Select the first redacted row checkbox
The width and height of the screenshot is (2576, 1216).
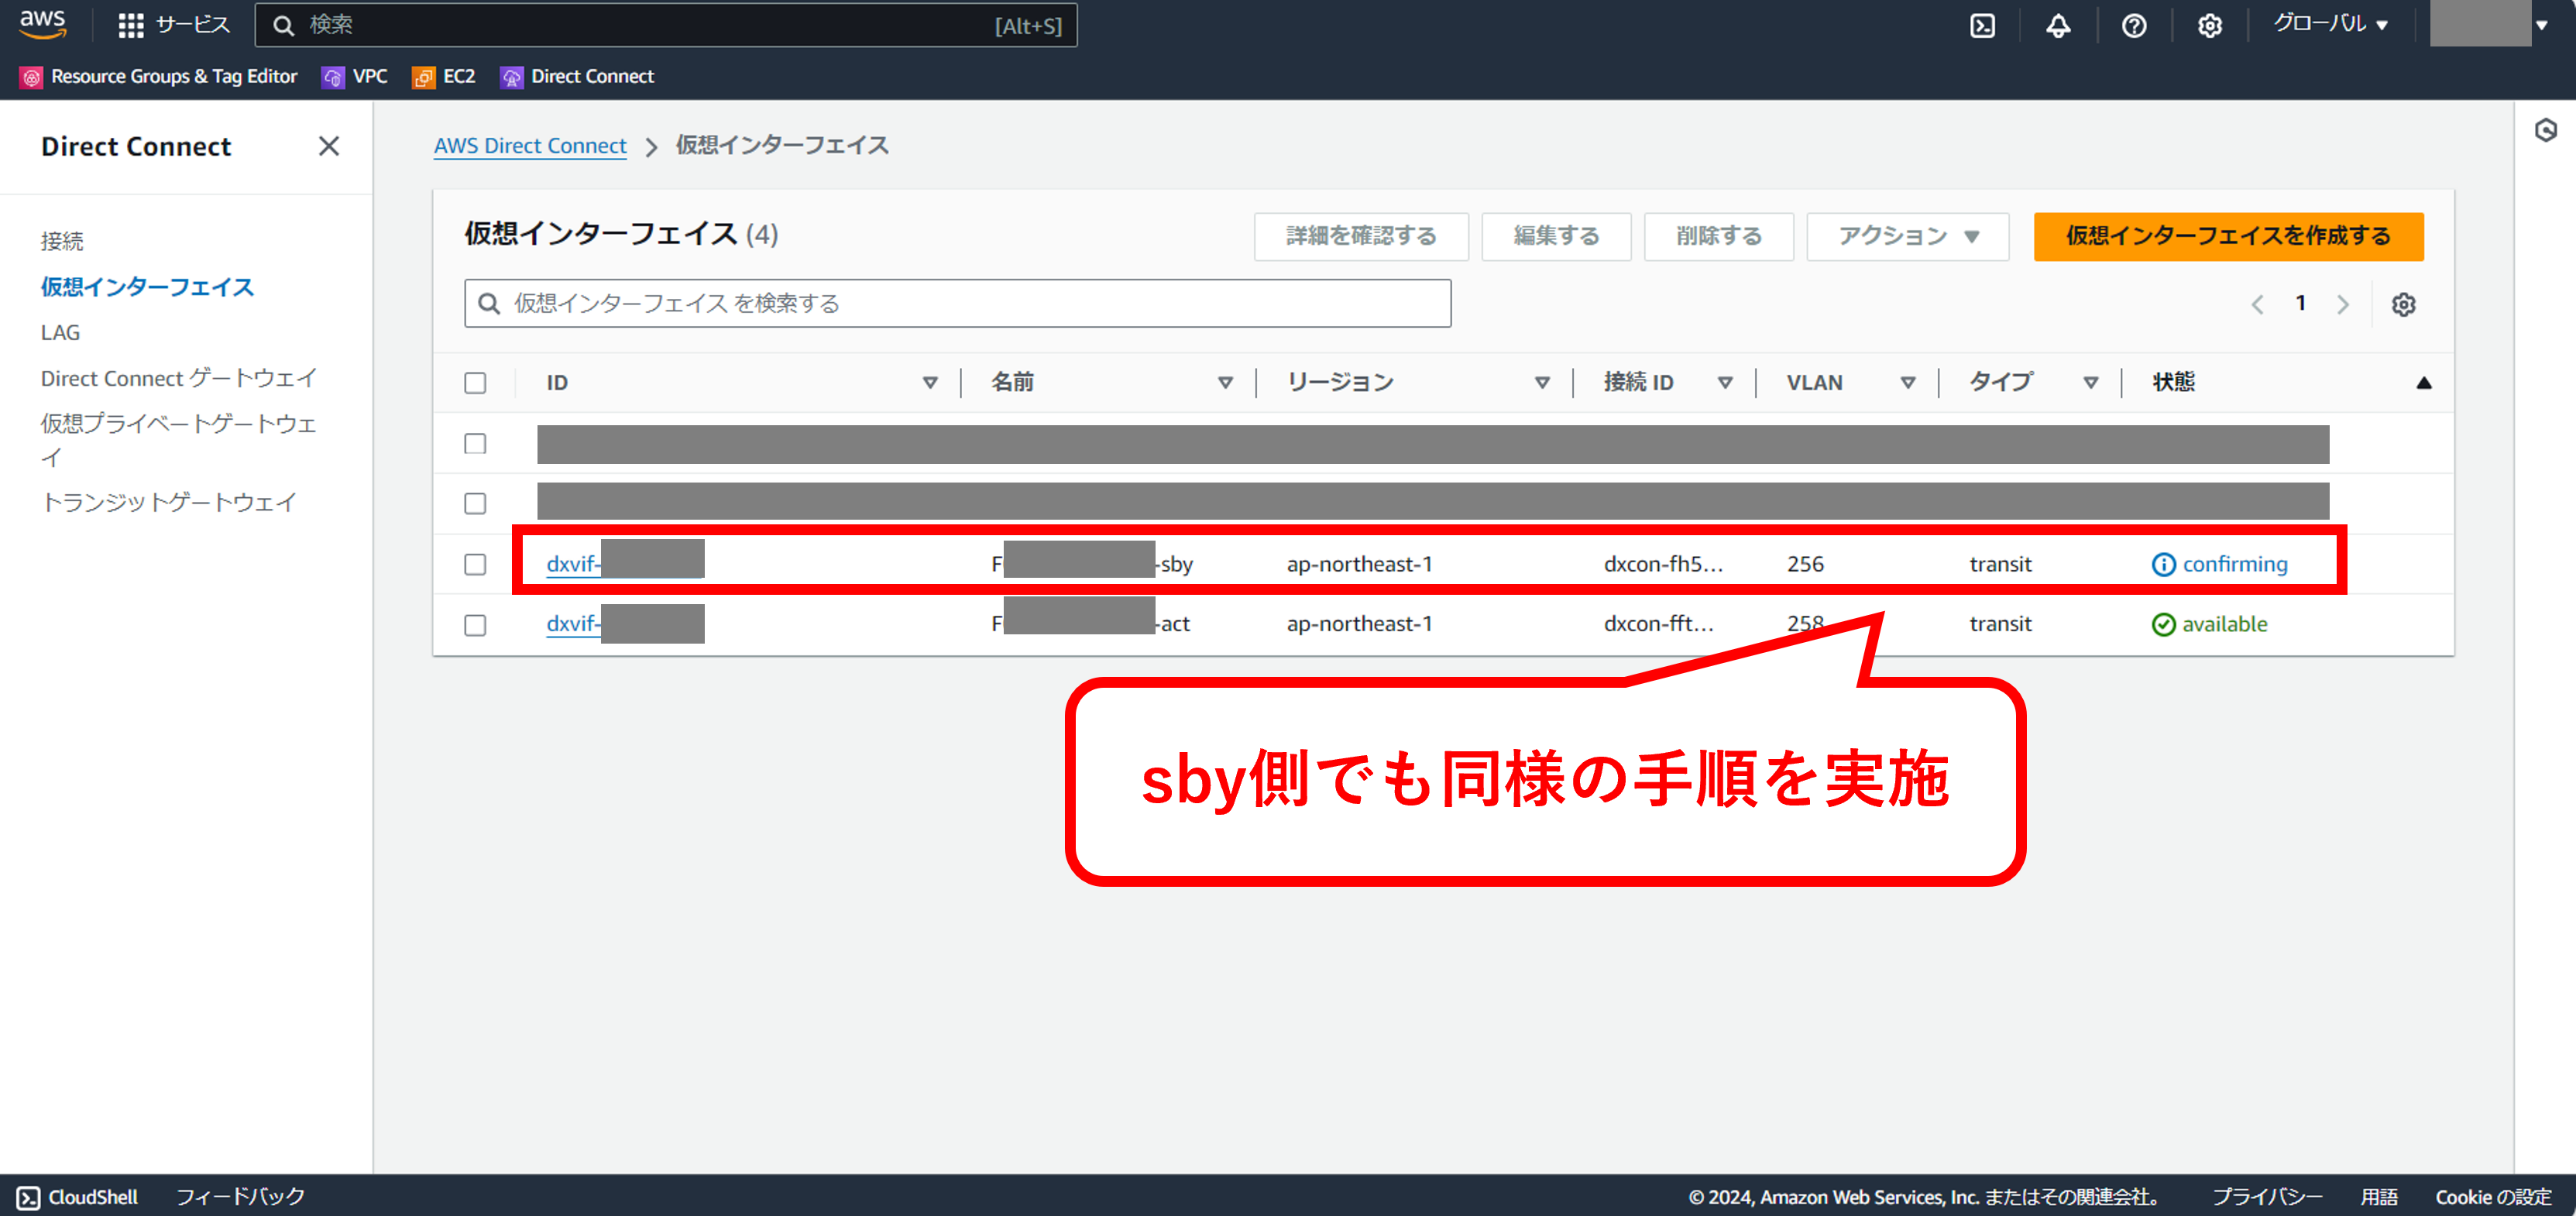click(x=475, y=444)
